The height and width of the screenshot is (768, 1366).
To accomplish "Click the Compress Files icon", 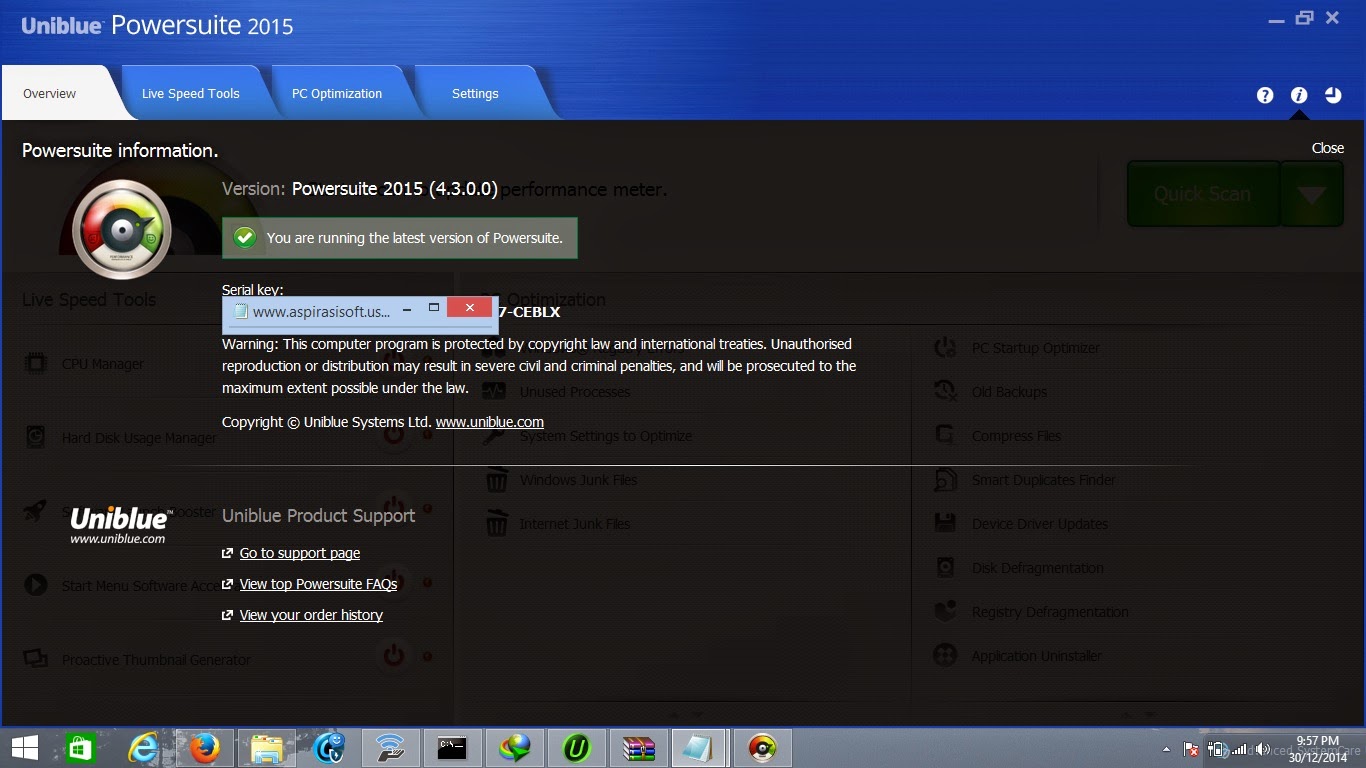I will tap(945, 435).
